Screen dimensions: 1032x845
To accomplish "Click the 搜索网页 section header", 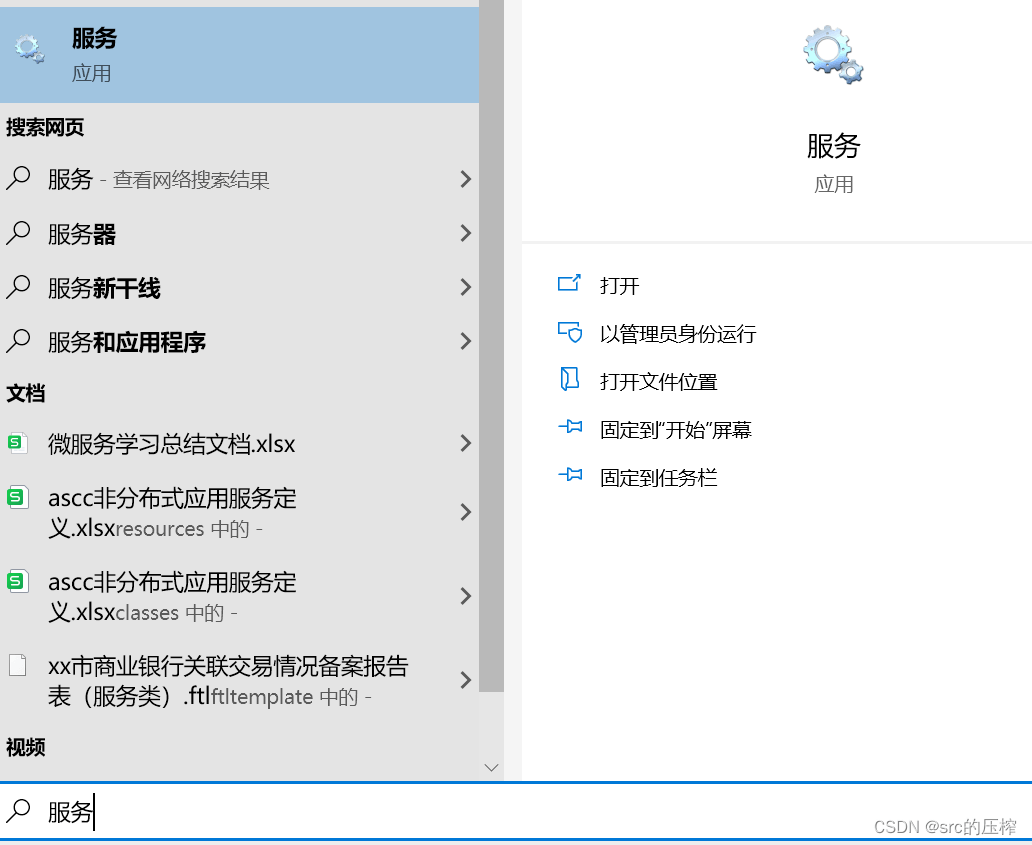I will tap(45, 127).
